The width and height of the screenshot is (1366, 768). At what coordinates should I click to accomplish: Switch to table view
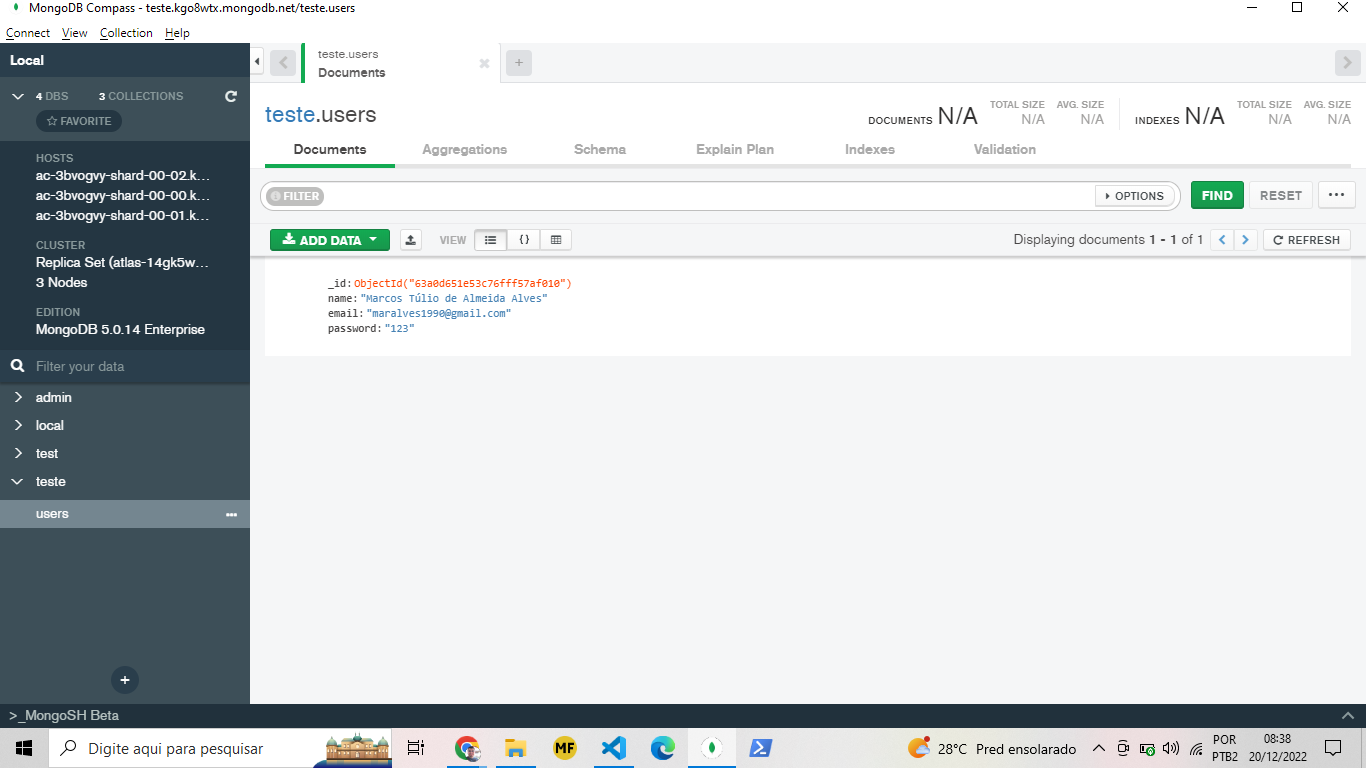556,240
